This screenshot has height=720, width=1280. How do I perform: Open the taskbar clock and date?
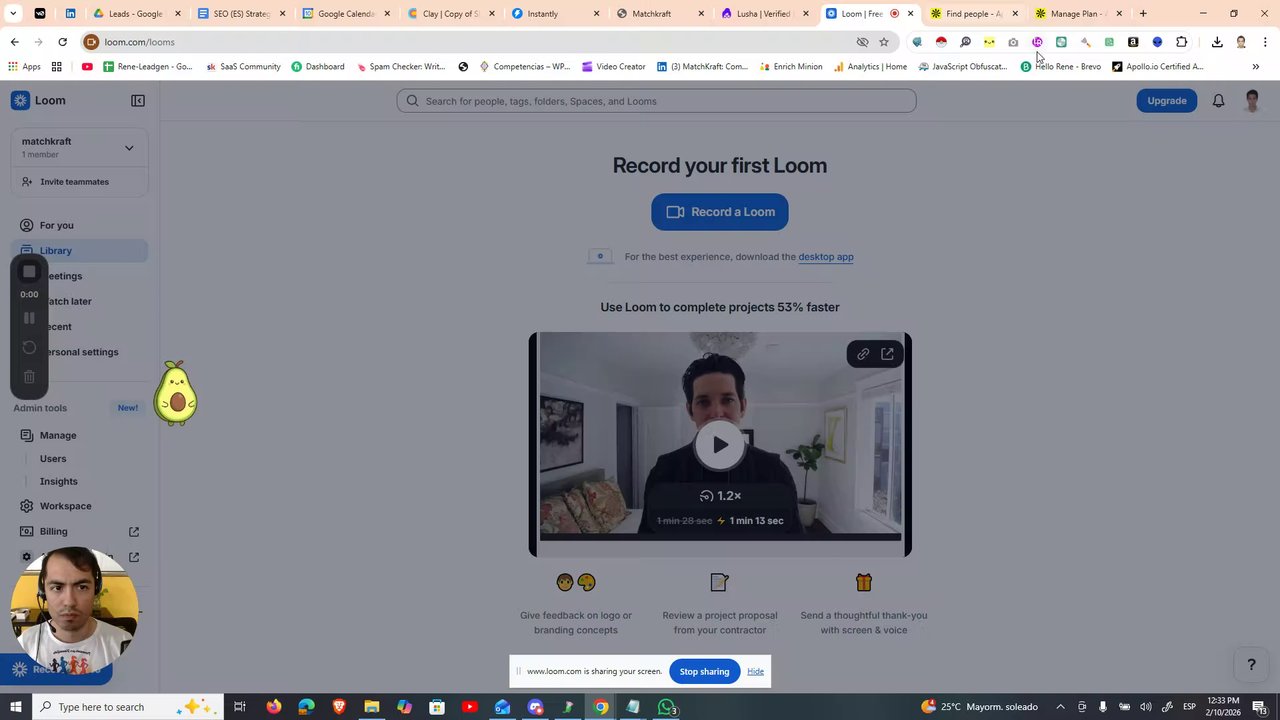[x=1223, y=707]
